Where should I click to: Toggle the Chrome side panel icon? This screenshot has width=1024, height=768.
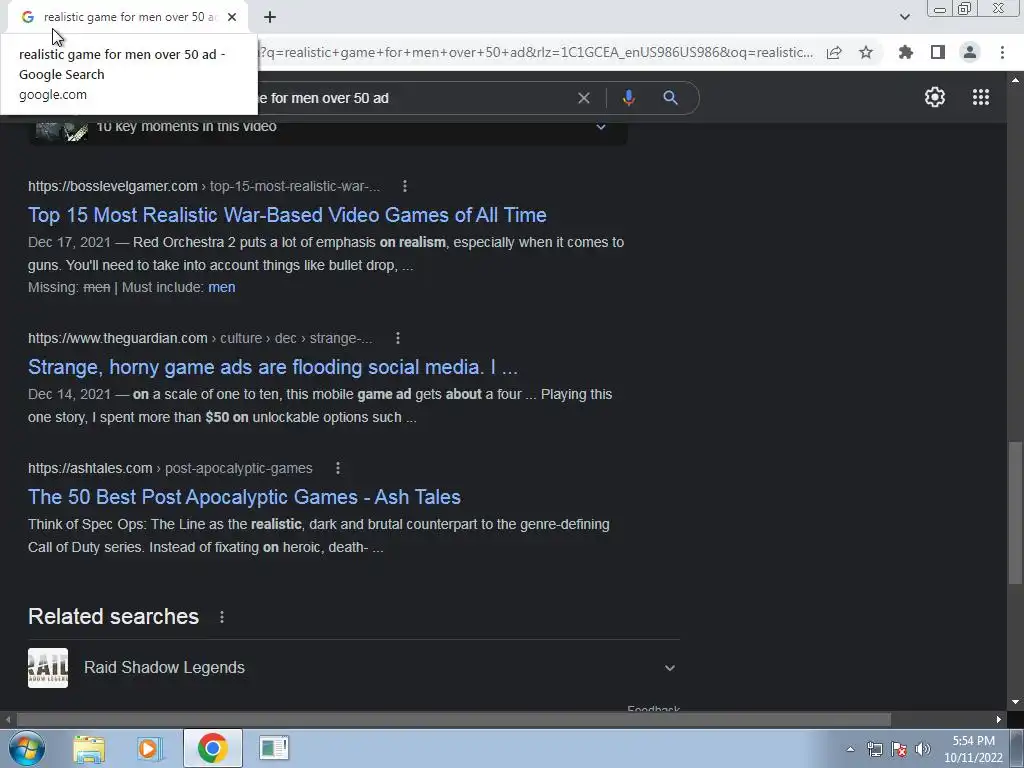pos(938,52)
